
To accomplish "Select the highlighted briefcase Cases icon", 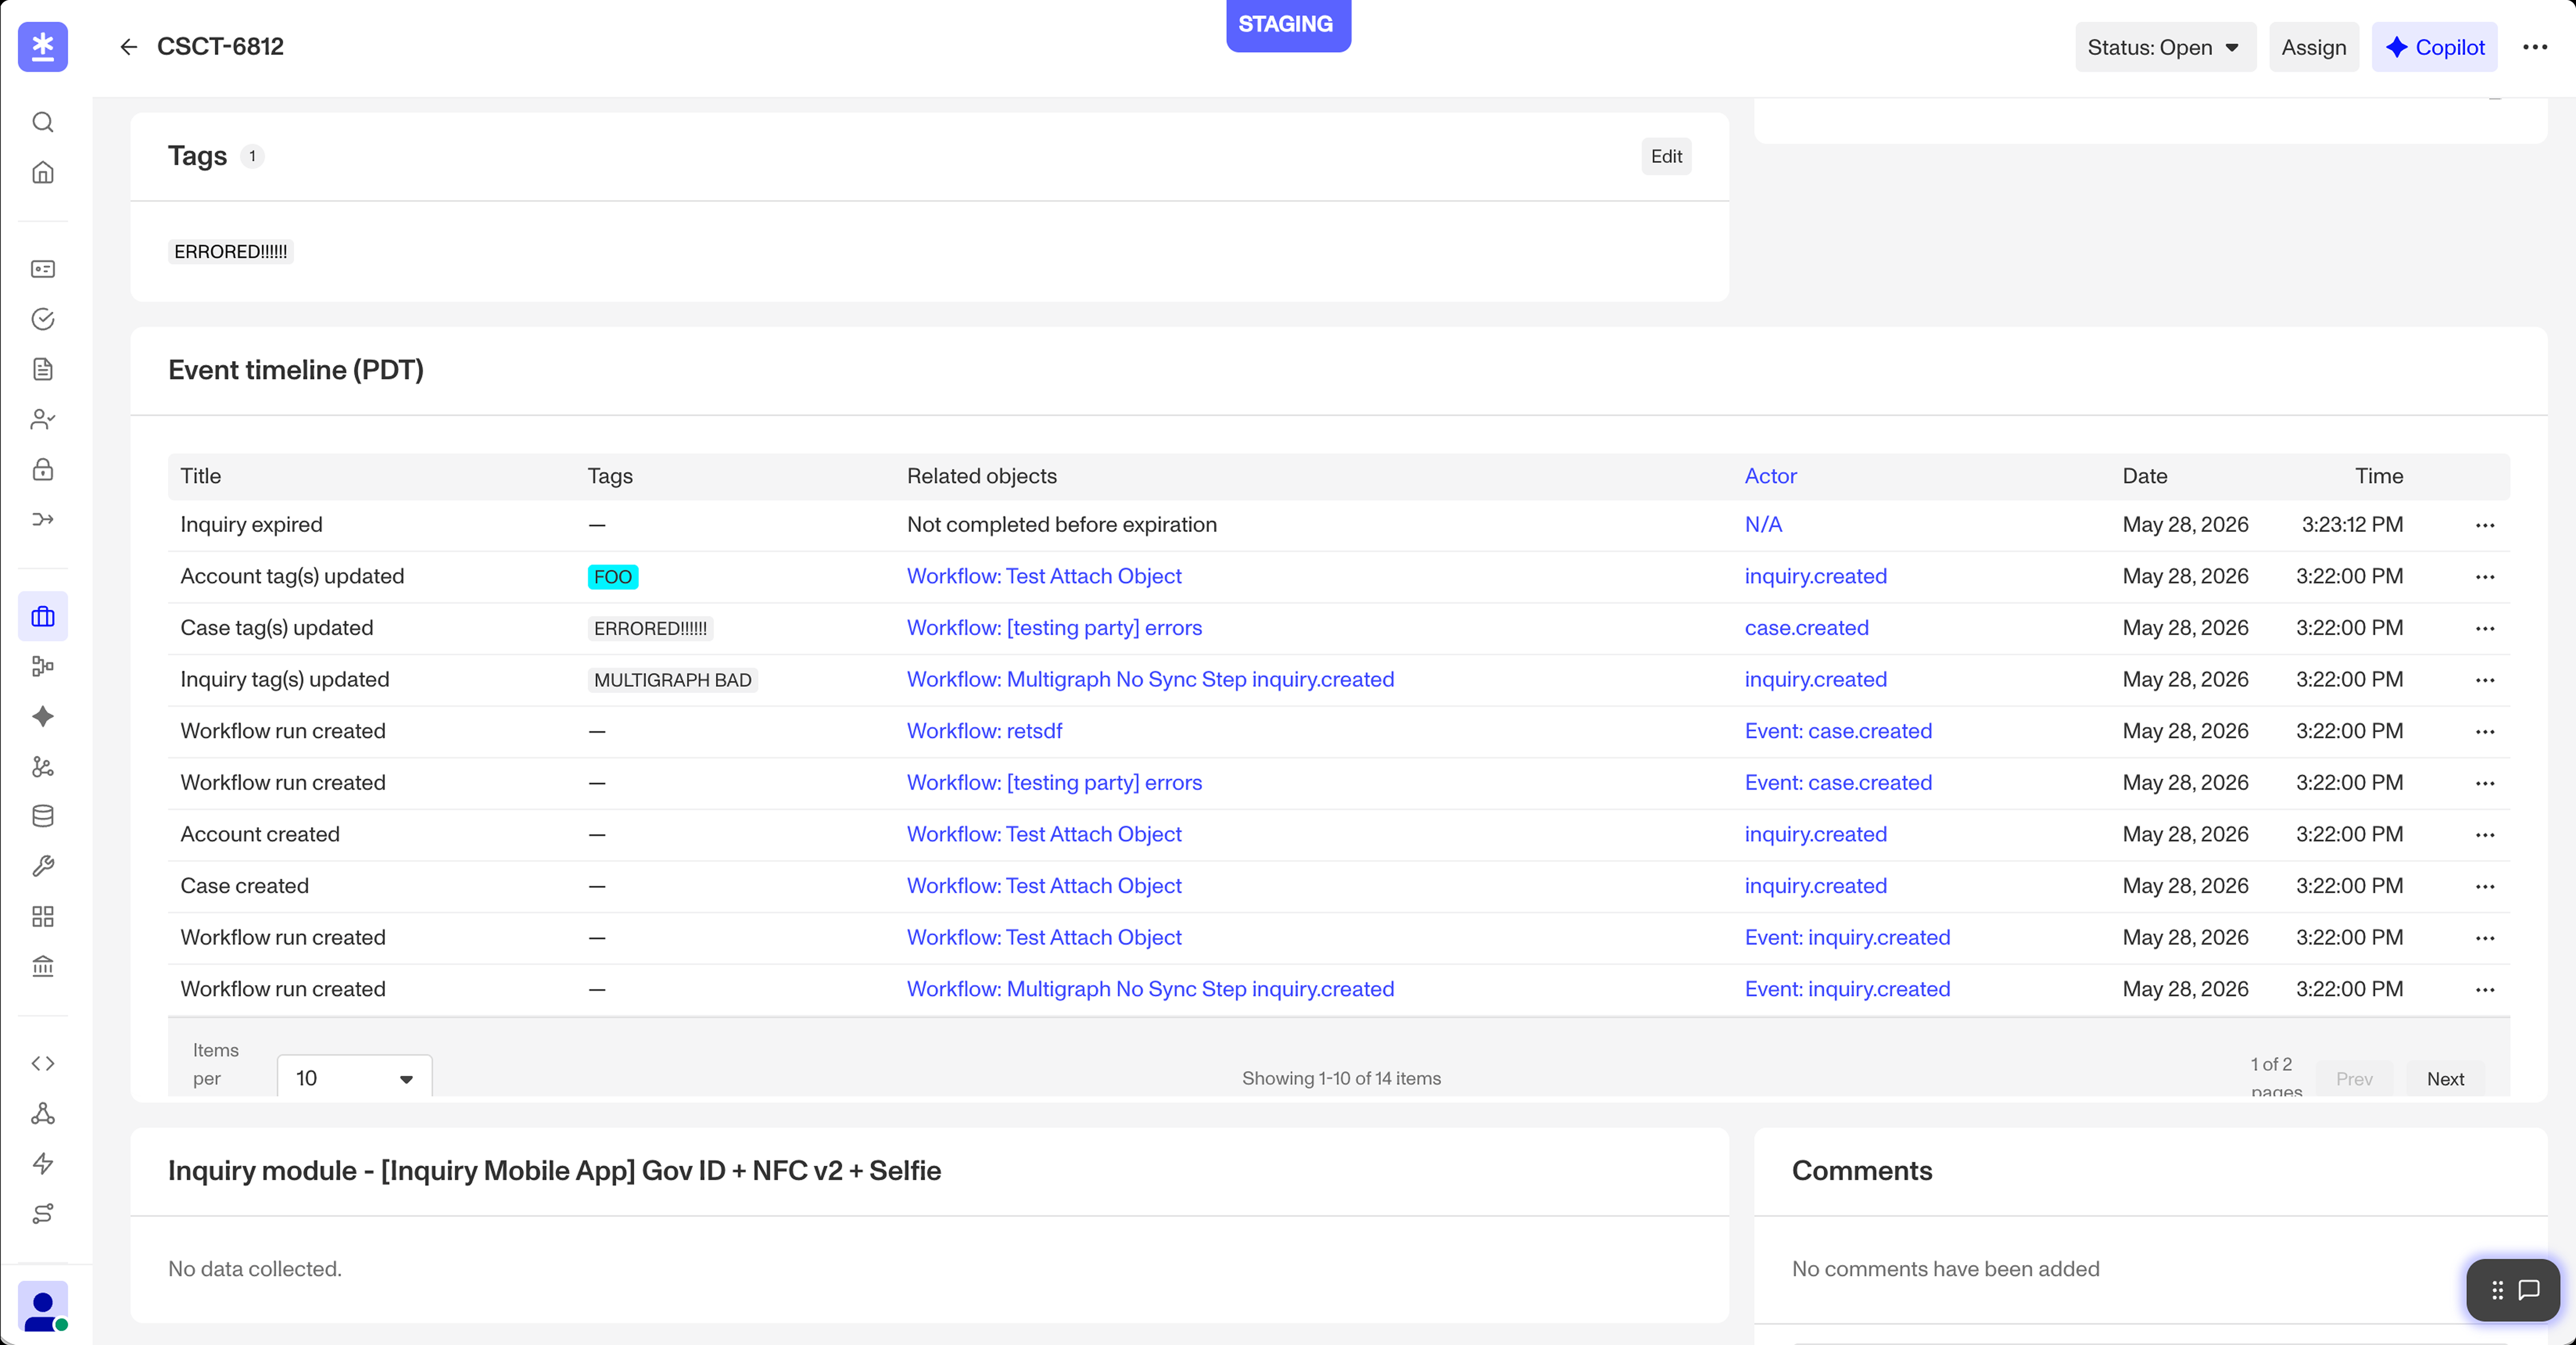I will point(43,616).
